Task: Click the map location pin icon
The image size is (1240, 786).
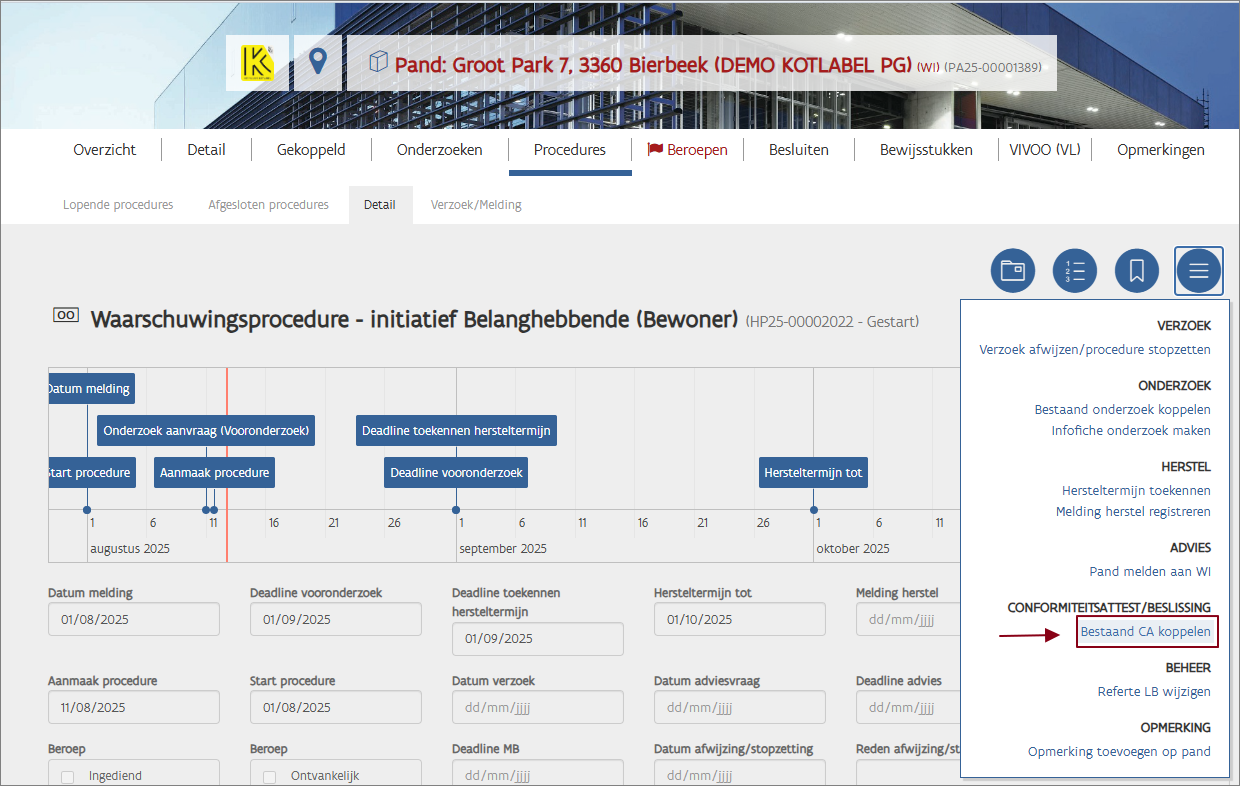Action: pos(318,63)
